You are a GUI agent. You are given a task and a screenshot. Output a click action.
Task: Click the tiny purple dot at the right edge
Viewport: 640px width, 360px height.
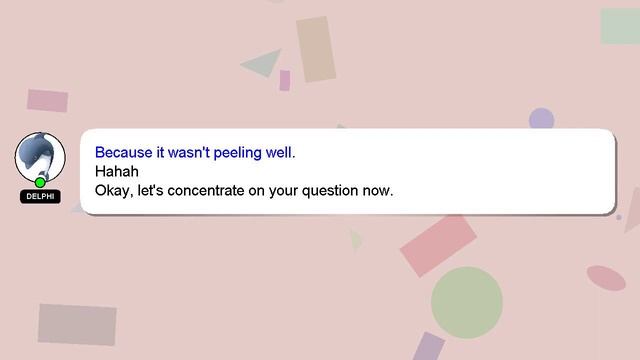pyautogui.click(x=619, y=217)
